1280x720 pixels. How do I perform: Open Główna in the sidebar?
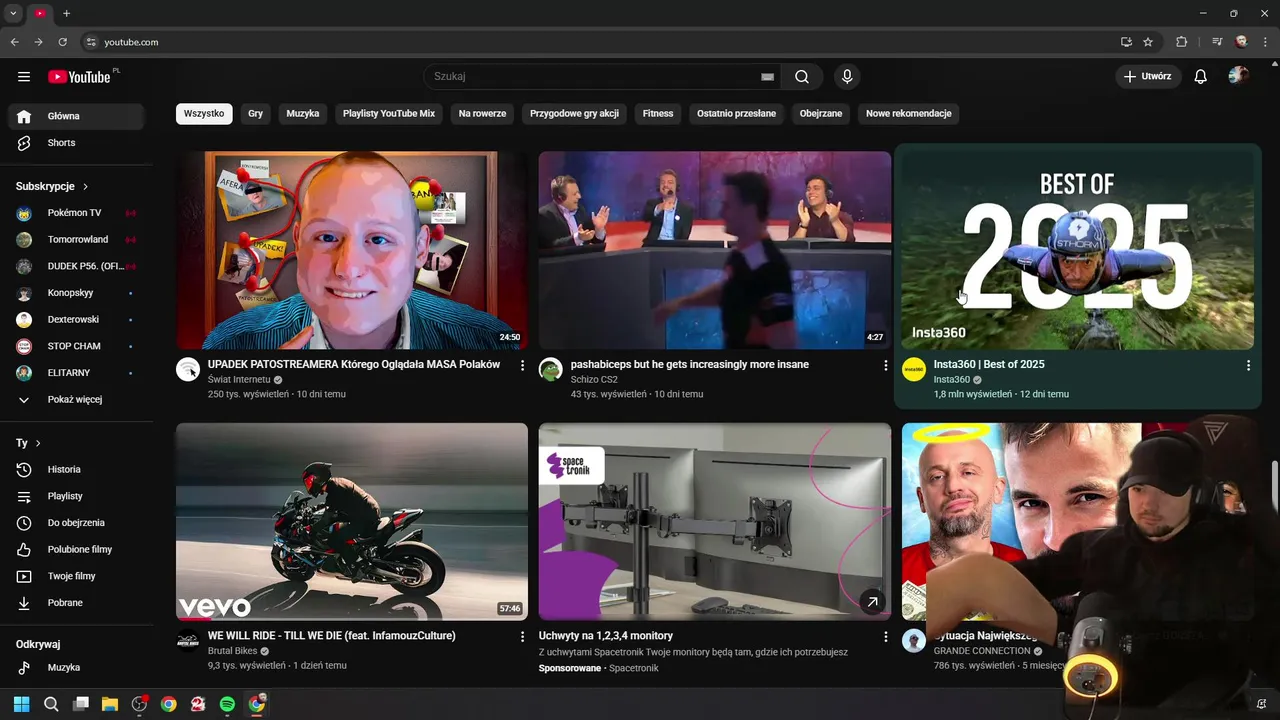(x=76, y=116)
